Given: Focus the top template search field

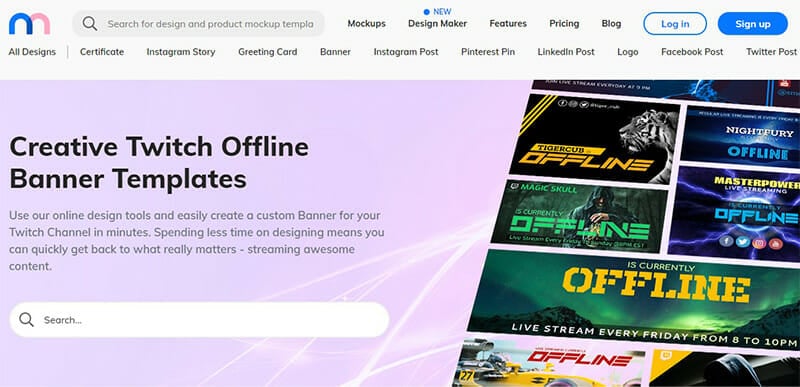Looking at the screenshot, I should click(198, 23).
